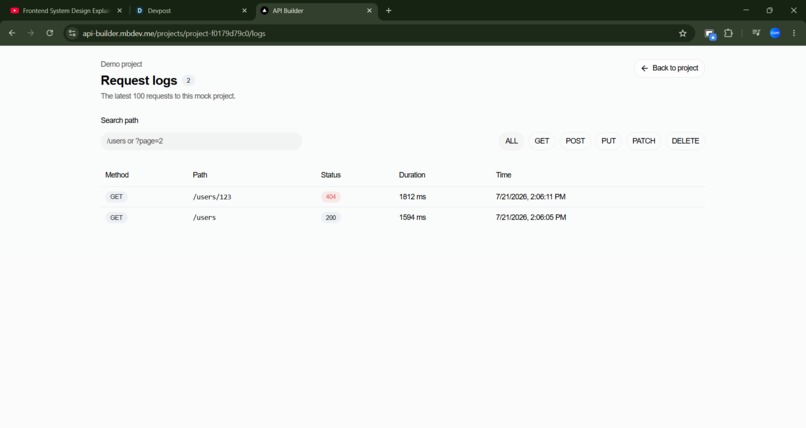Viewport: 806px width, 428px height.
Task: Click the Back to project button
Action: [x=669, y=68]
